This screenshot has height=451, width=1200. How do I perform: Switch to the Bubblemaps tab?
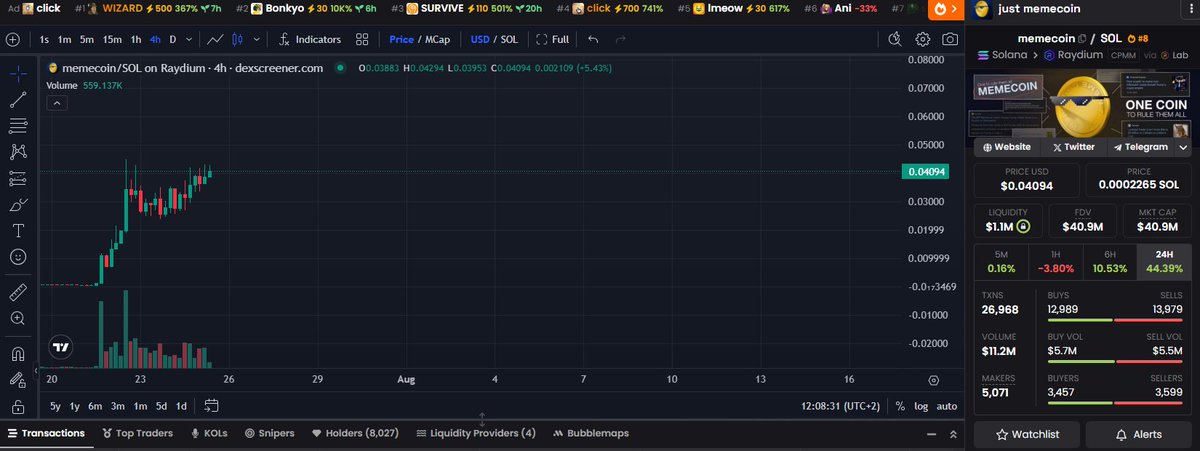tap(591, 433)
